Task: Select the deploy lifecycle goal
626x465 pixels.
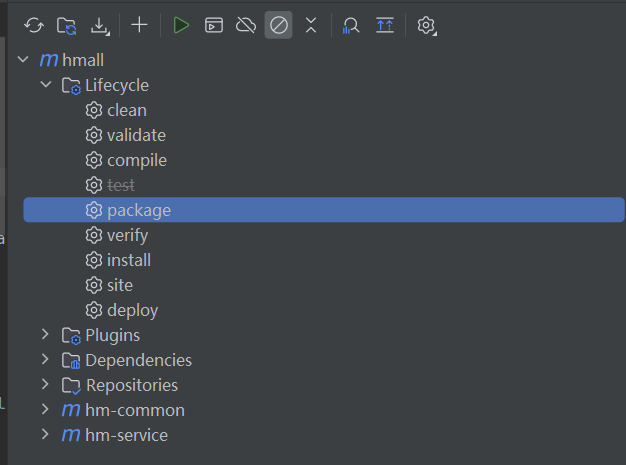Action: tap(132, 310)
